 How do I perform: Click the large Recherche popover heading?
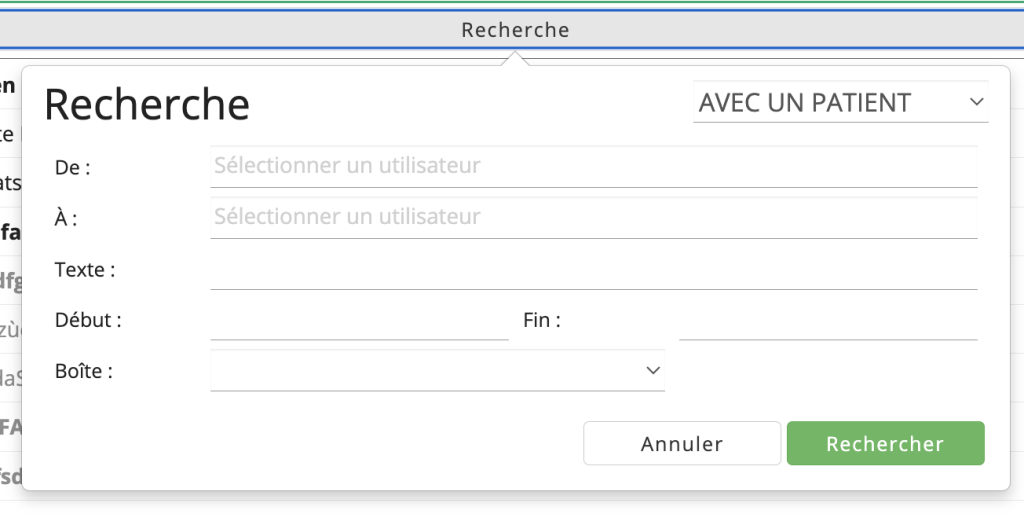[147, 104]
